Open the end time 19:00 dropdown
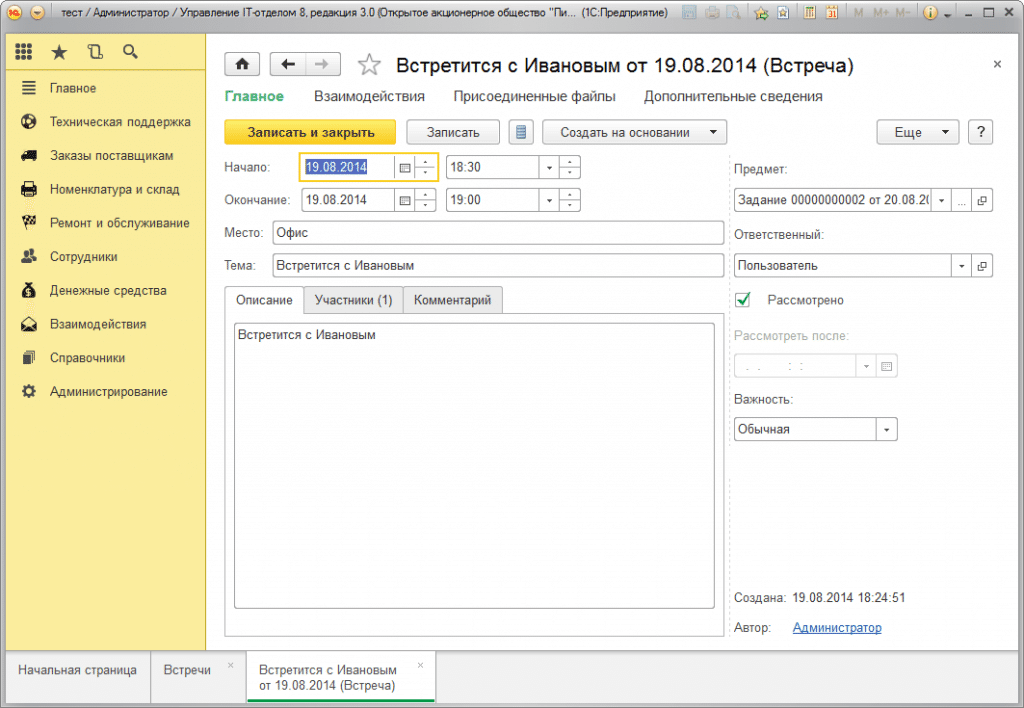This screenshot has height=708, width=1024. pos(549,200)
